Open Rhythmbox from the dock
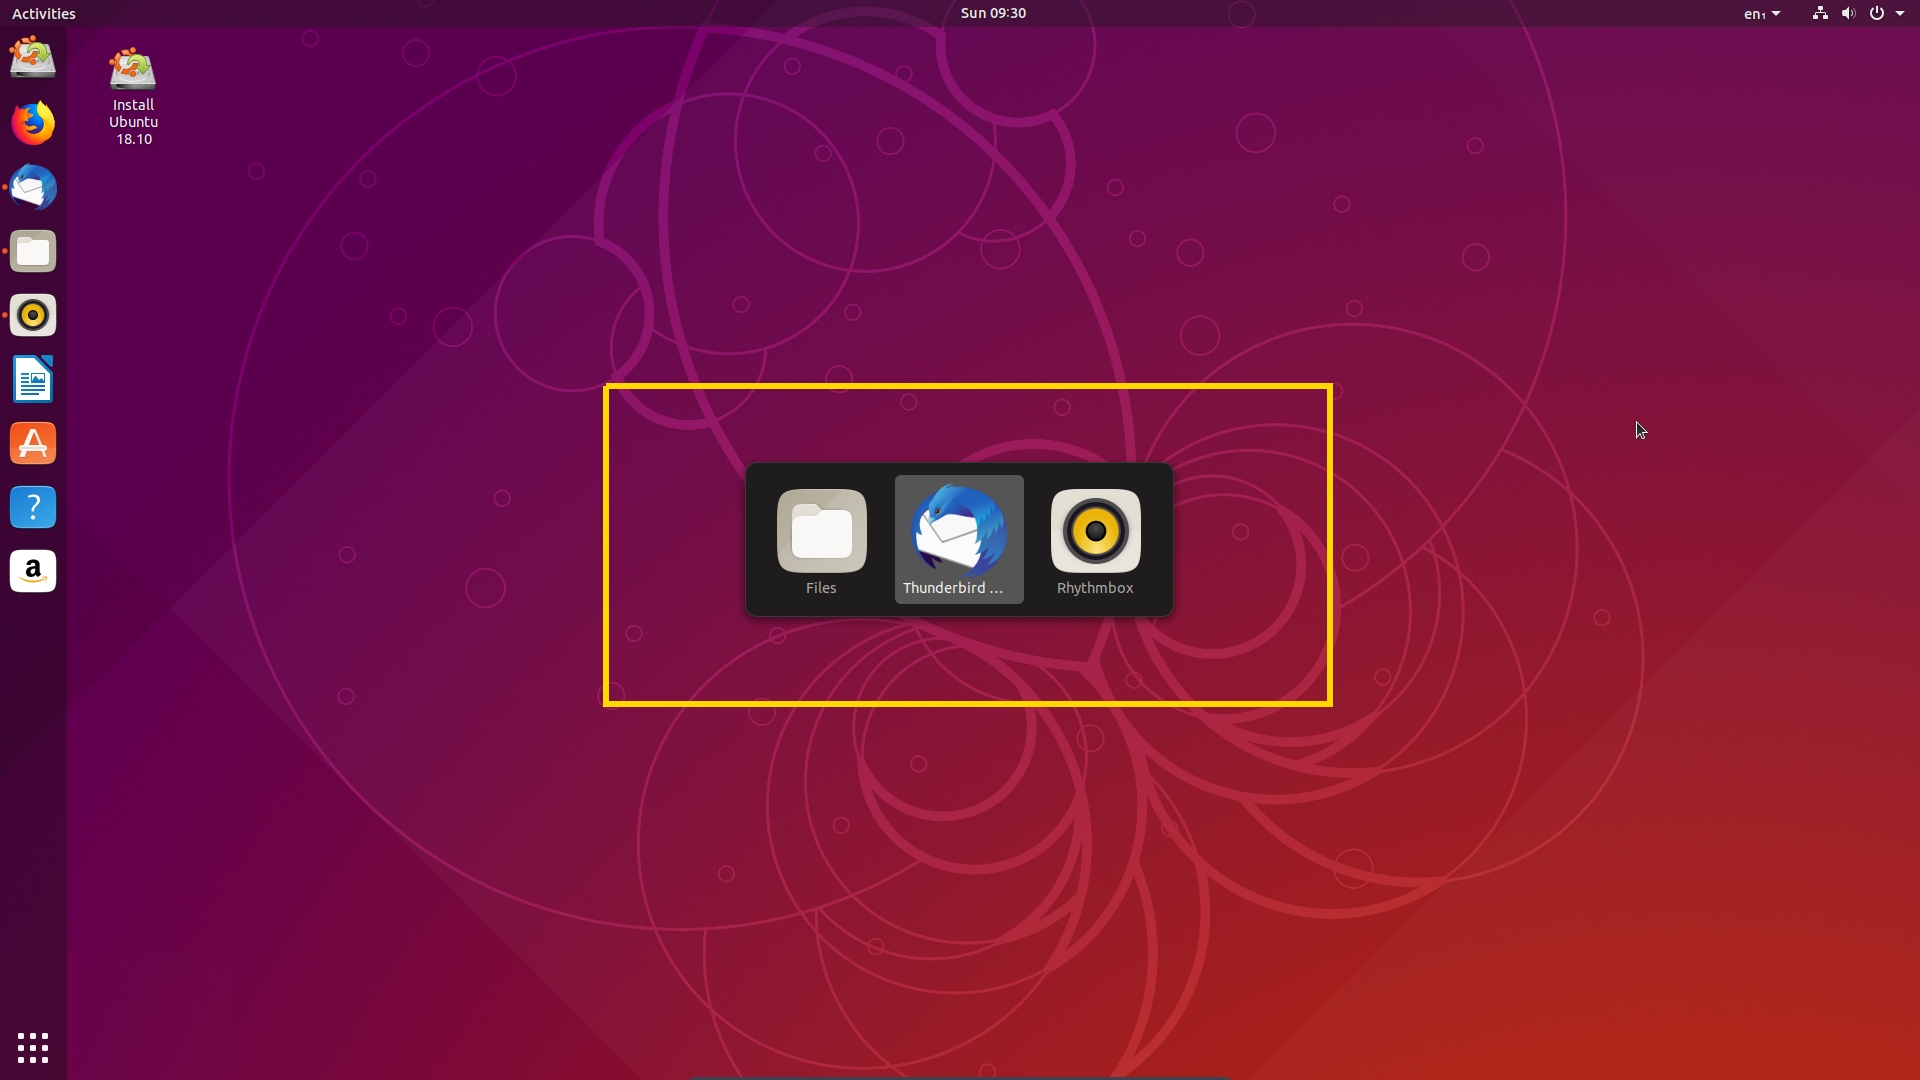Screen dimensions: 1920x1080 point(33,316)
